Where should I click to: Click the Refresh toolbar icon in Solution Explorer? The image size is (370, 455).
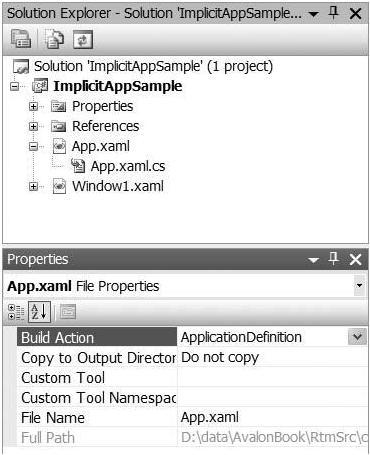[83, 39]
